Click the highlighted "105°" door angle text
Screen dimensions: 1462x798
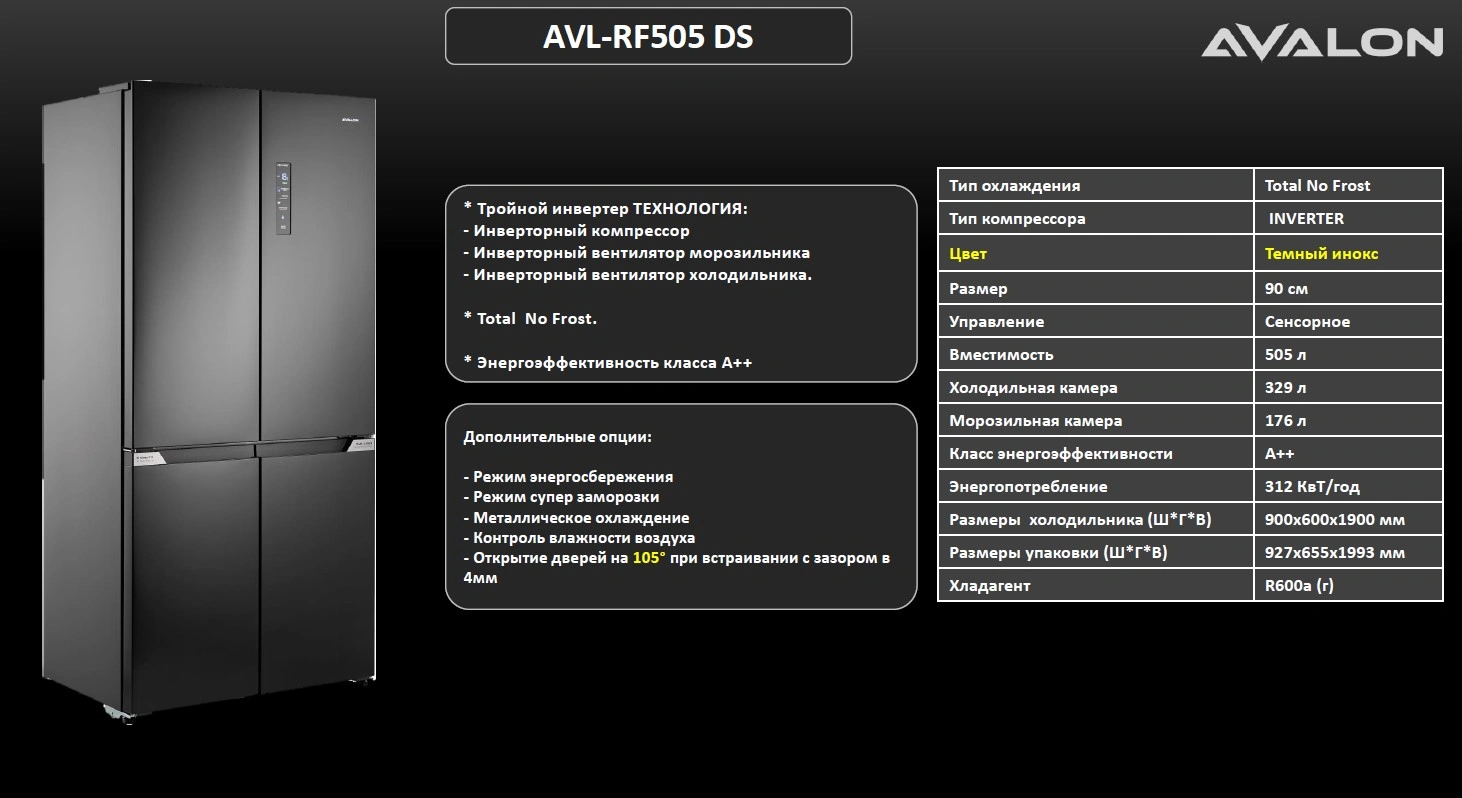click(x=648, y=558)
